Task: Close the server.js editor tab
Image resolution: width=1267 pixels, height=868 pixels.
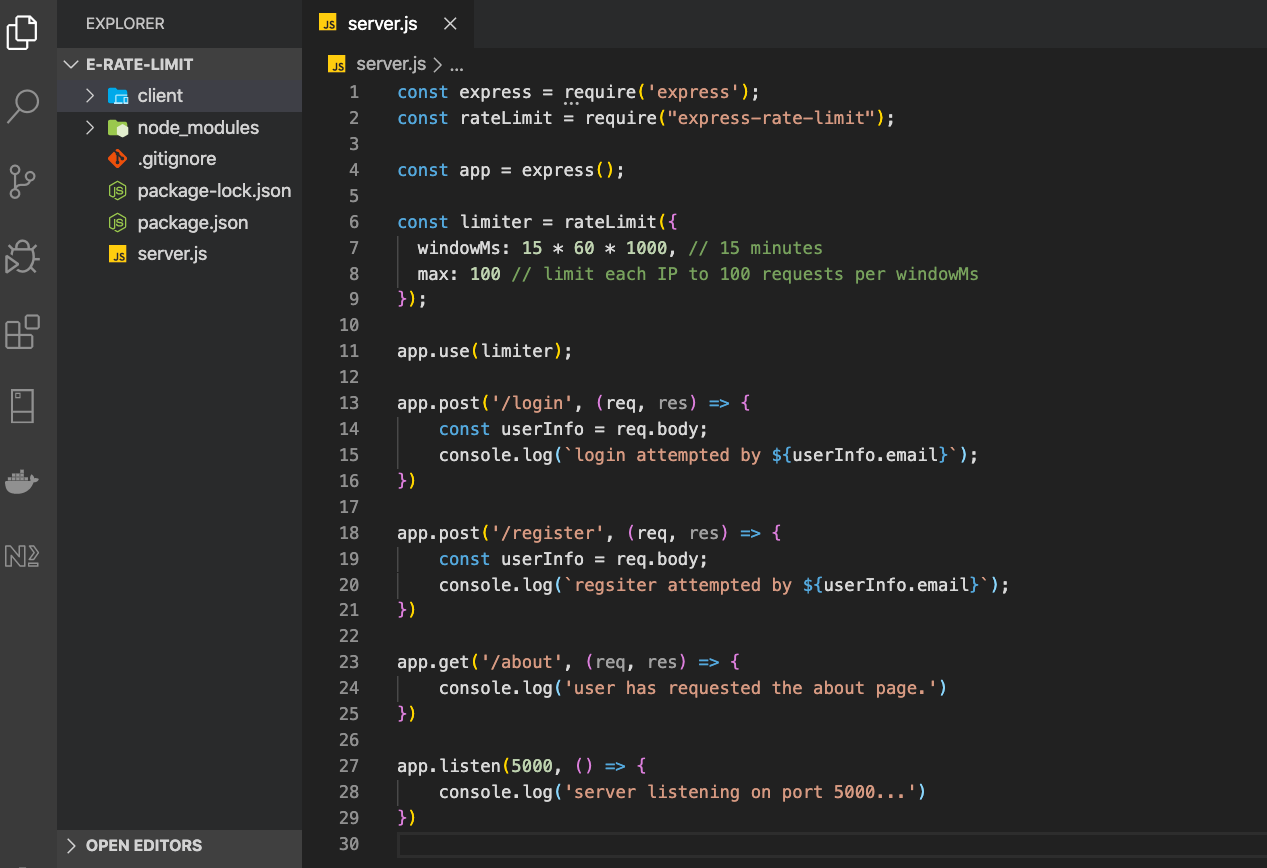Action: pos(450,24)
